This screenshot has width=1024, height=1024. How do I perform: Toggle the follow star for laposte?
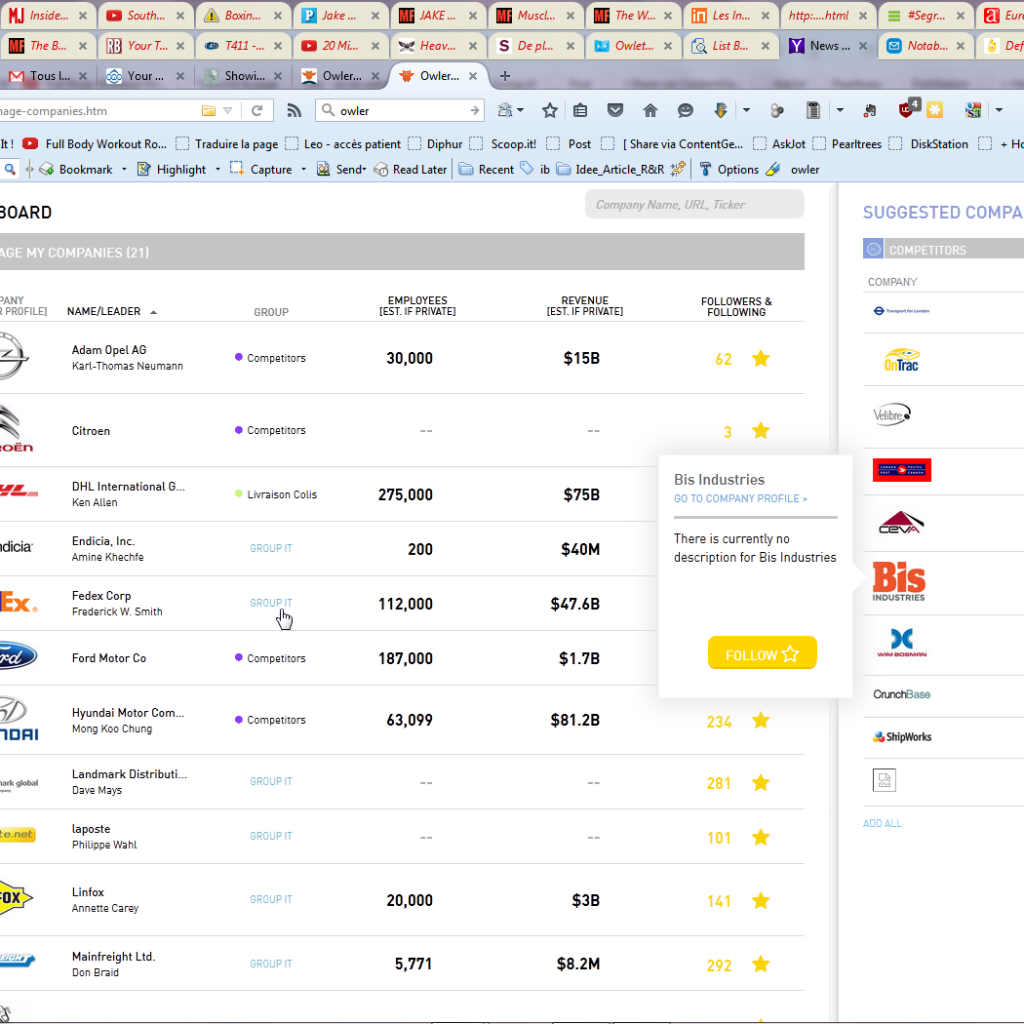click(761, 837)
